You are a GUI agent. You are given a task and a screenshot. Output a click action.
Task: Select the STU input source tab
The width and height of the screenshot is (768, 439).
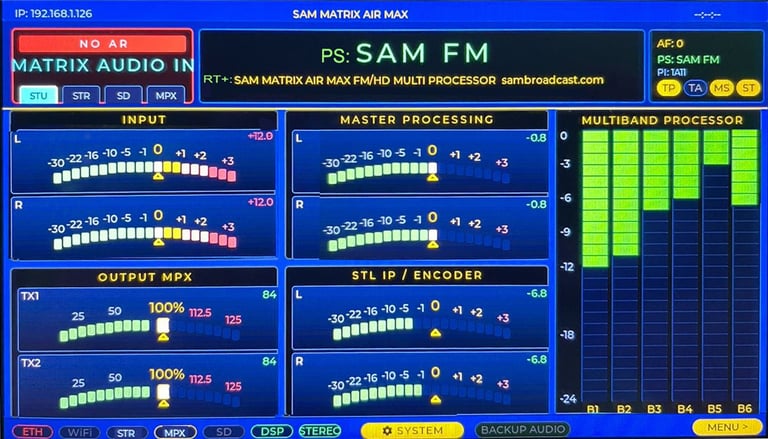39,95
